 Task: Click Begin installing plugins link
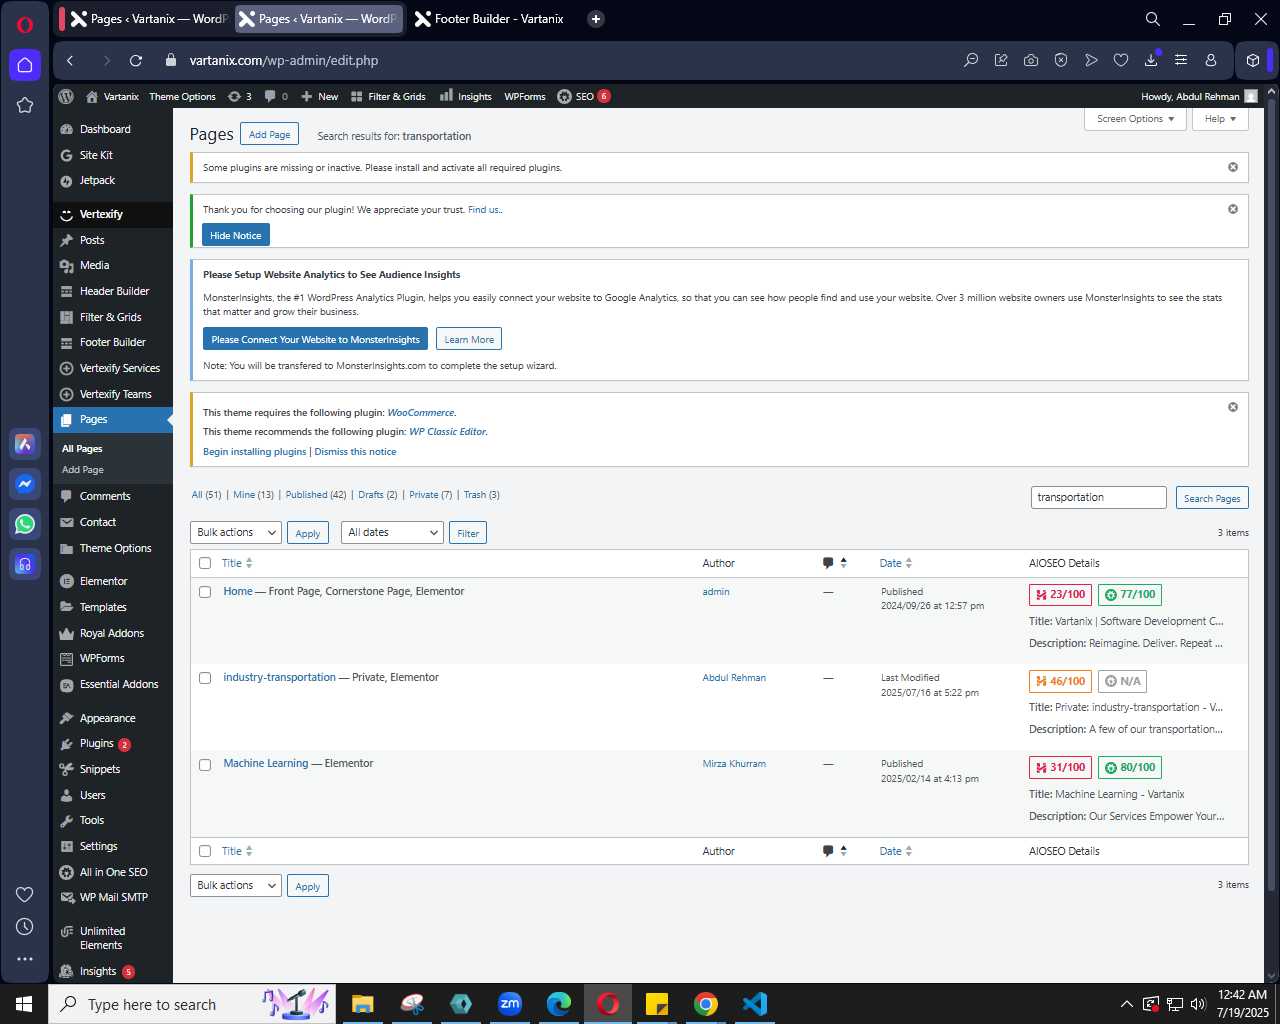click(255, 452)
